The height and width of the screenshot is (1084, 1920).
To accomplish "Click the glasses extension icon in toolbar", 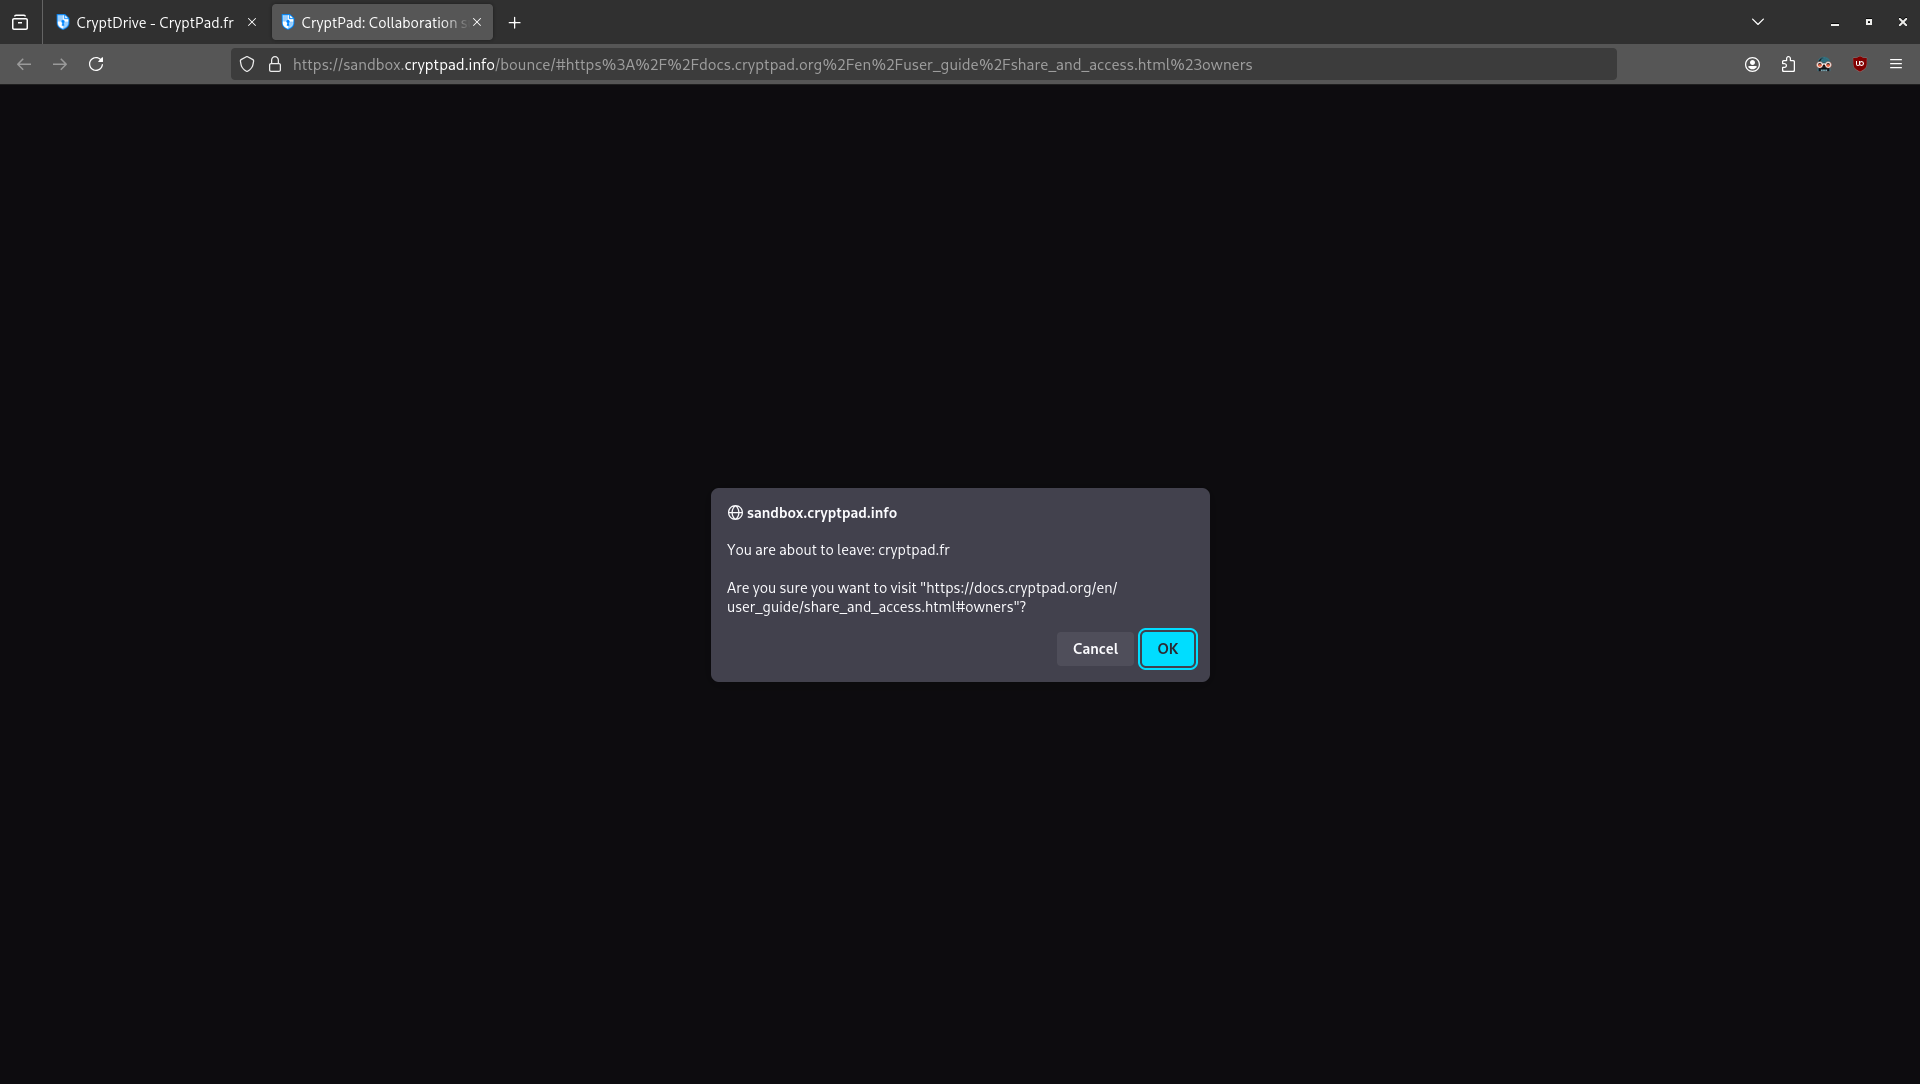I will 1824,64.
